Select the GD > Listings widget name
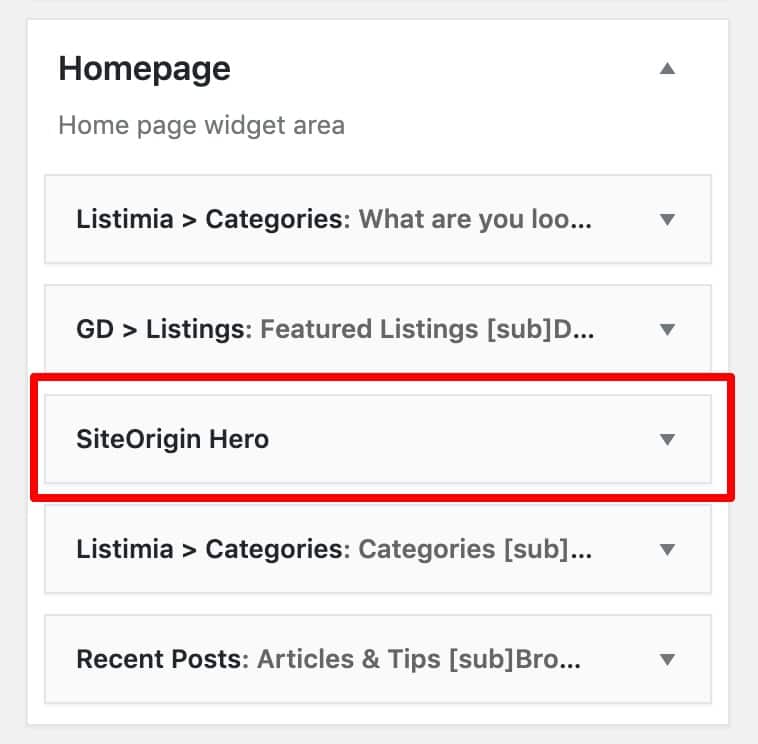This screenshot has width=758, height=744. [161, 329]
